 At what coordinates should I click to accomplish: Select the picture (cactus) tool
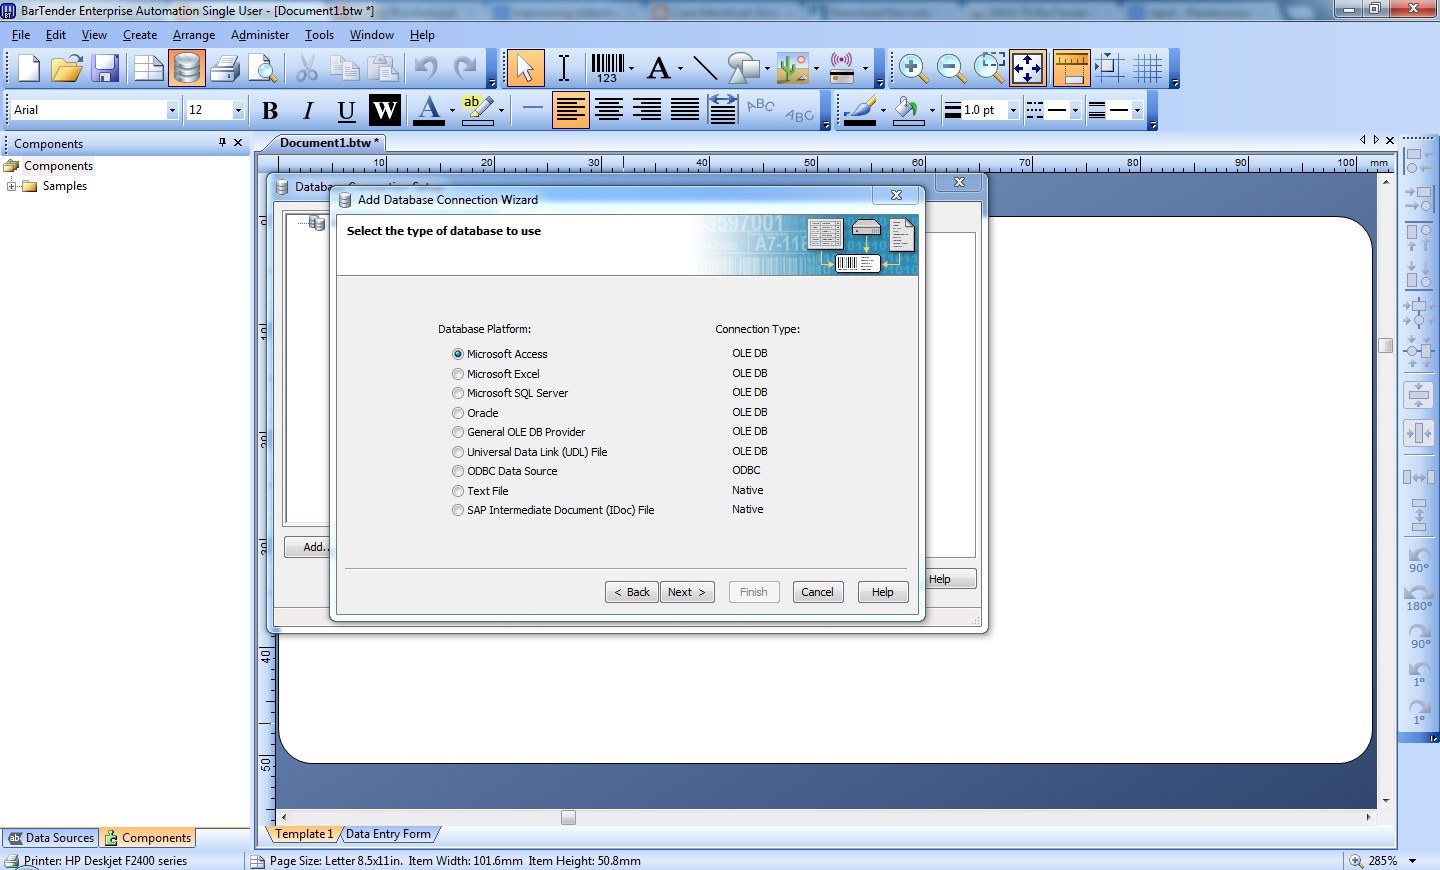point(793,69)
